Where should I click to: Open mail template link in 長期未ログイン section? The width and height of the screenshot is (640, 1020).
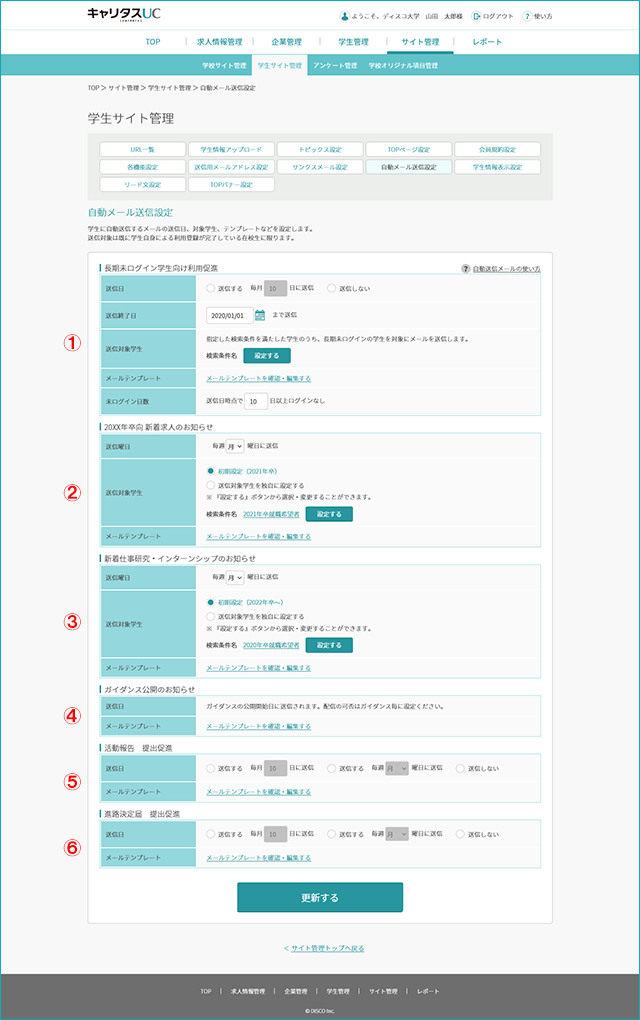(258, 378)
